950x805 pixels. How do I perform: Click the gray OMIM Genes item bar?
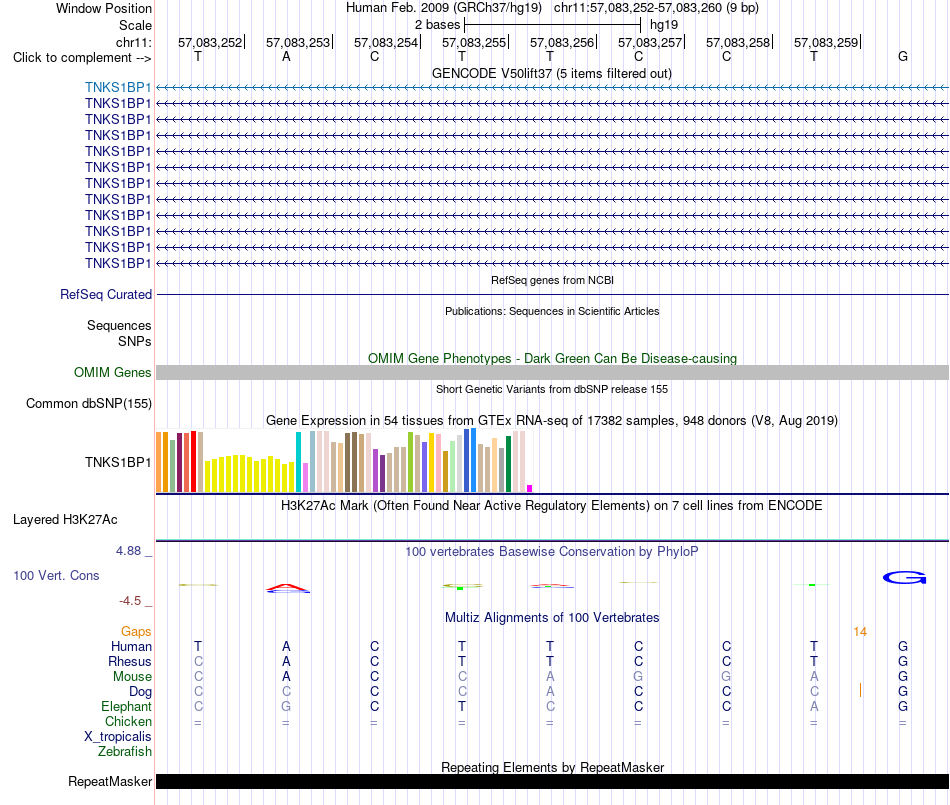tap(552, 373)
